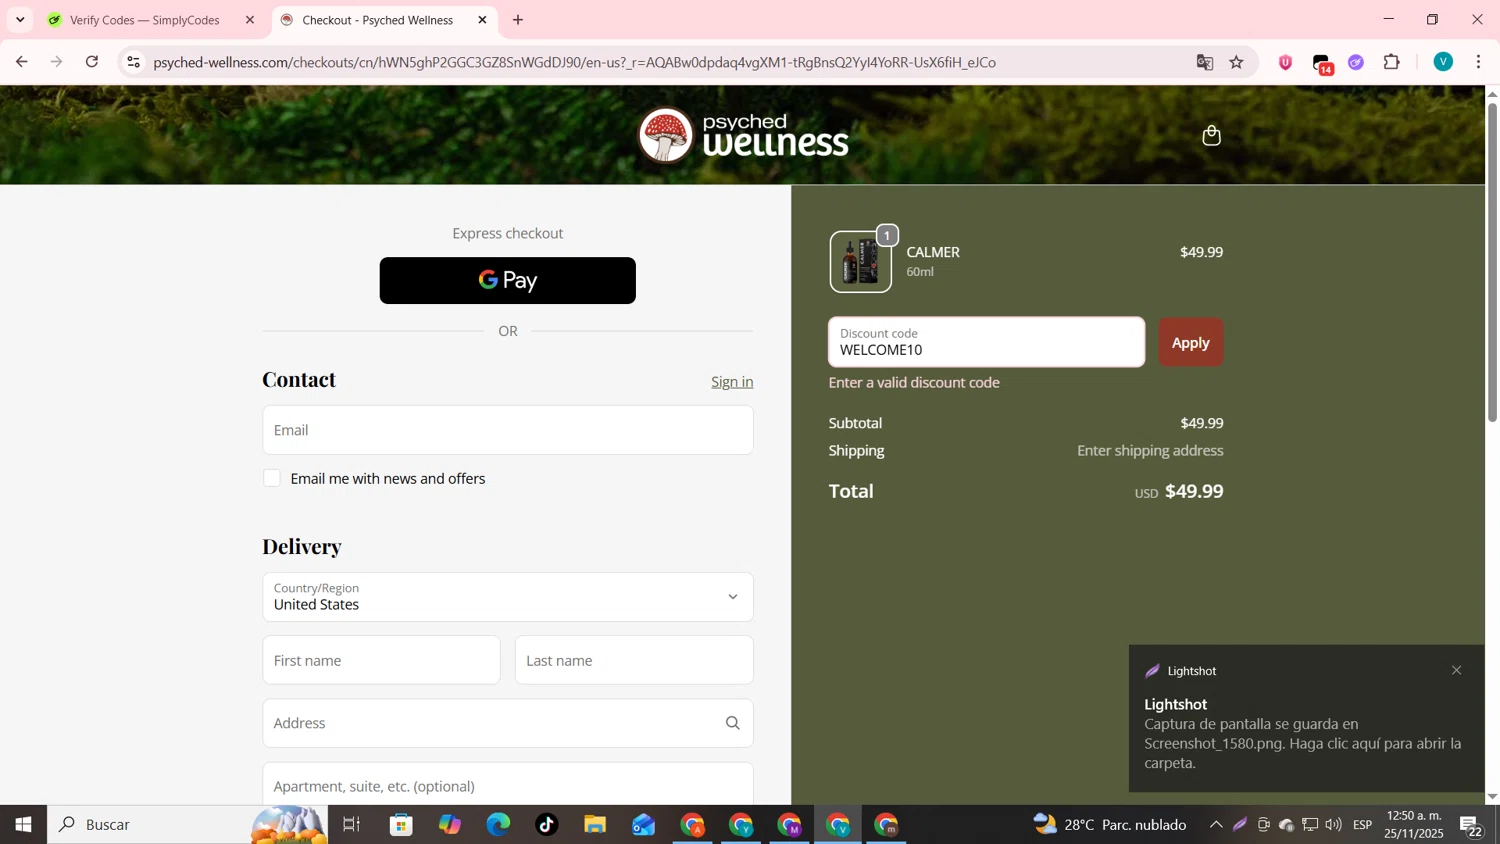
Task: Open Chrome three-dot menu
Action: [x=1479, y=62]
